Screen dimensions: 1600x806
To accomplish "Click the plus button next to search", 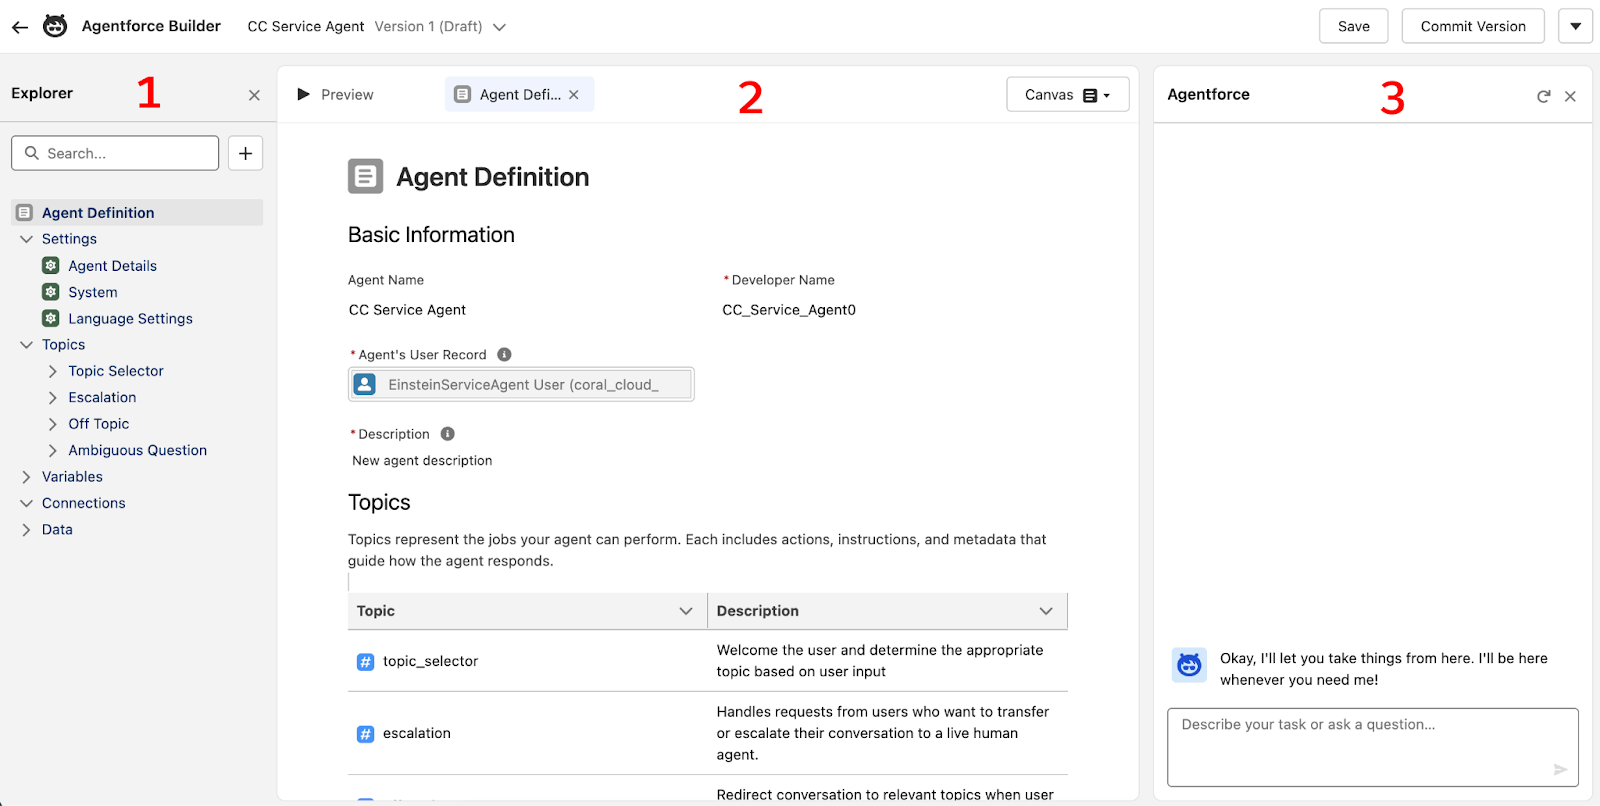I will click(245, 153).
